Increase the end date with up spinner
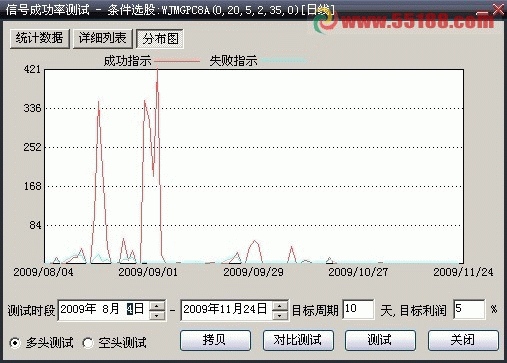Image resolution: width=507 pixels, height=363 pixels. pyautogui.click(x=280, y=305)
